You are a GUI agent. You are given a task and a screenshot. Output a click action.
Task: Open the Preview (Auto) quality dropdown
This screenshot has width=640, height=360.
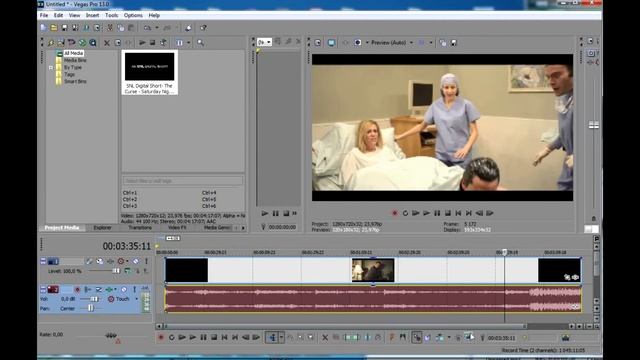point(411,42)
